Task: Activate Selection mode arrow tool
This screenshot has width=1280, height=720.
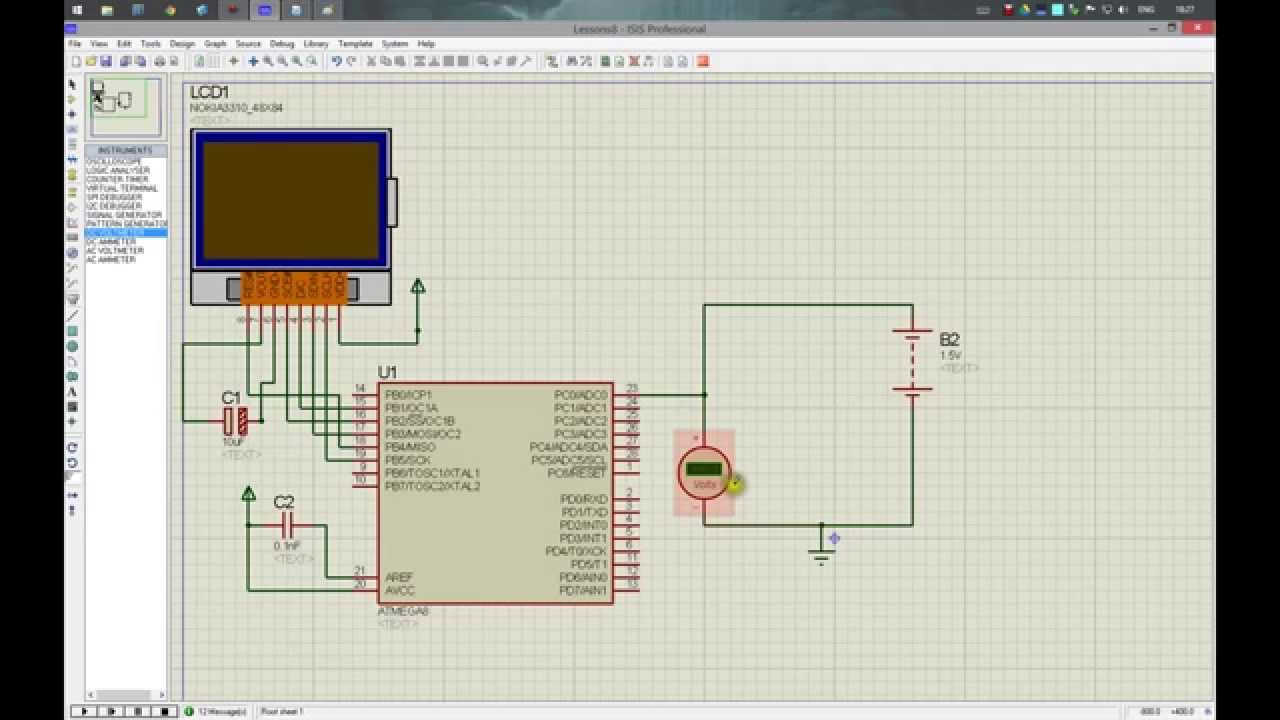Action: tap(72, 84)
